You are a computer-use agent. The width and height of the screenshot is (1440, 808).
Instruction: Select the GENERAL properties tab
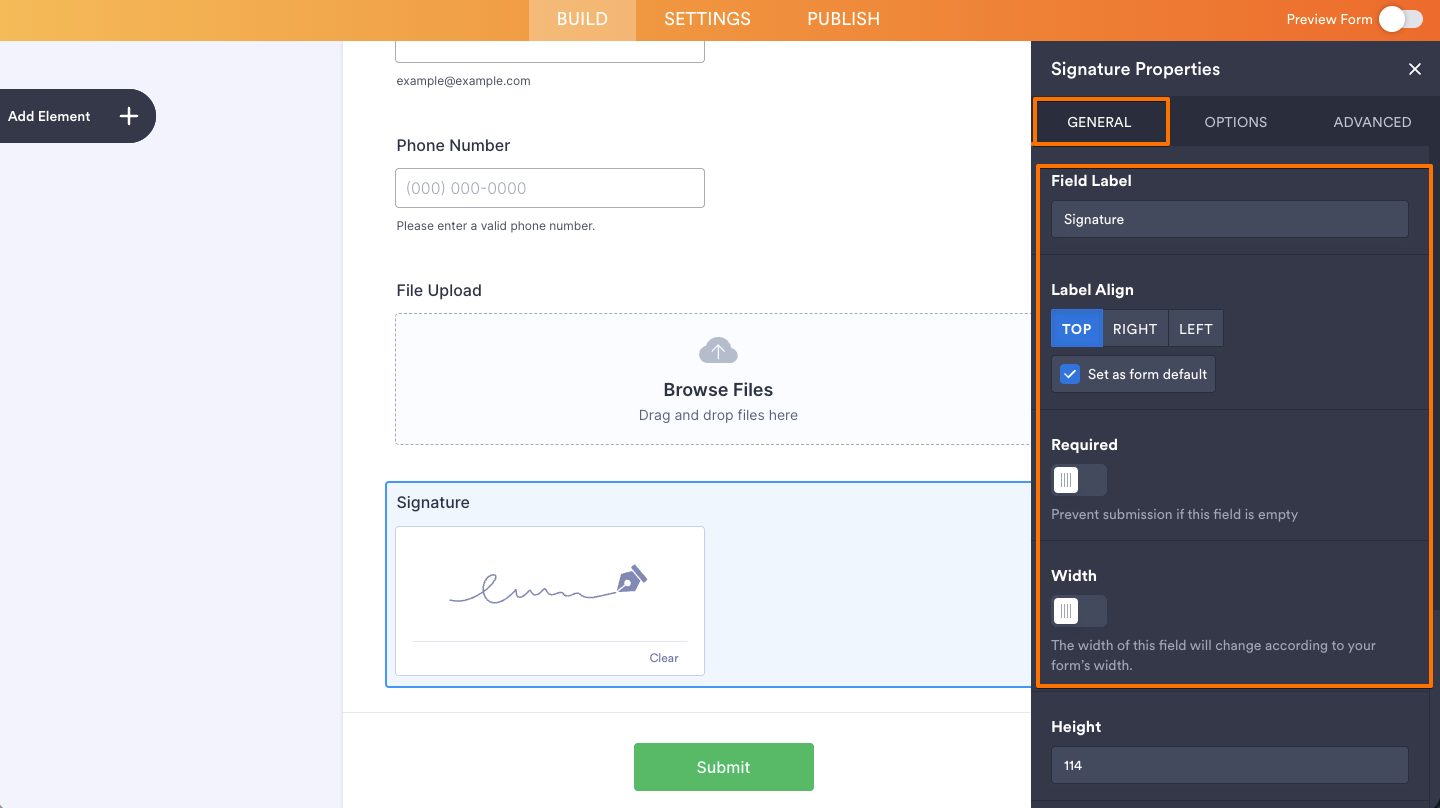pos(1099,122)
